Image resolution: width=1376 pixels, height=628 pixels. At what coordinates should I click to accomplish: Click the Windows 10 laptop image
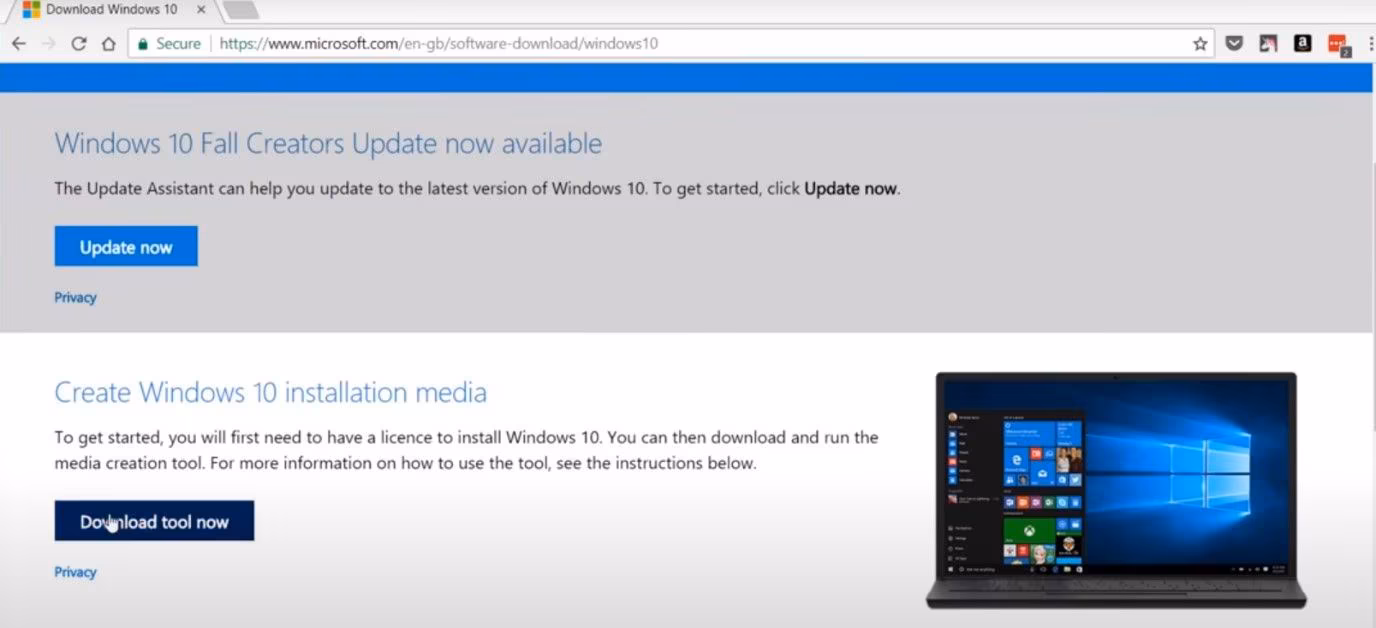coord(1116,490)
